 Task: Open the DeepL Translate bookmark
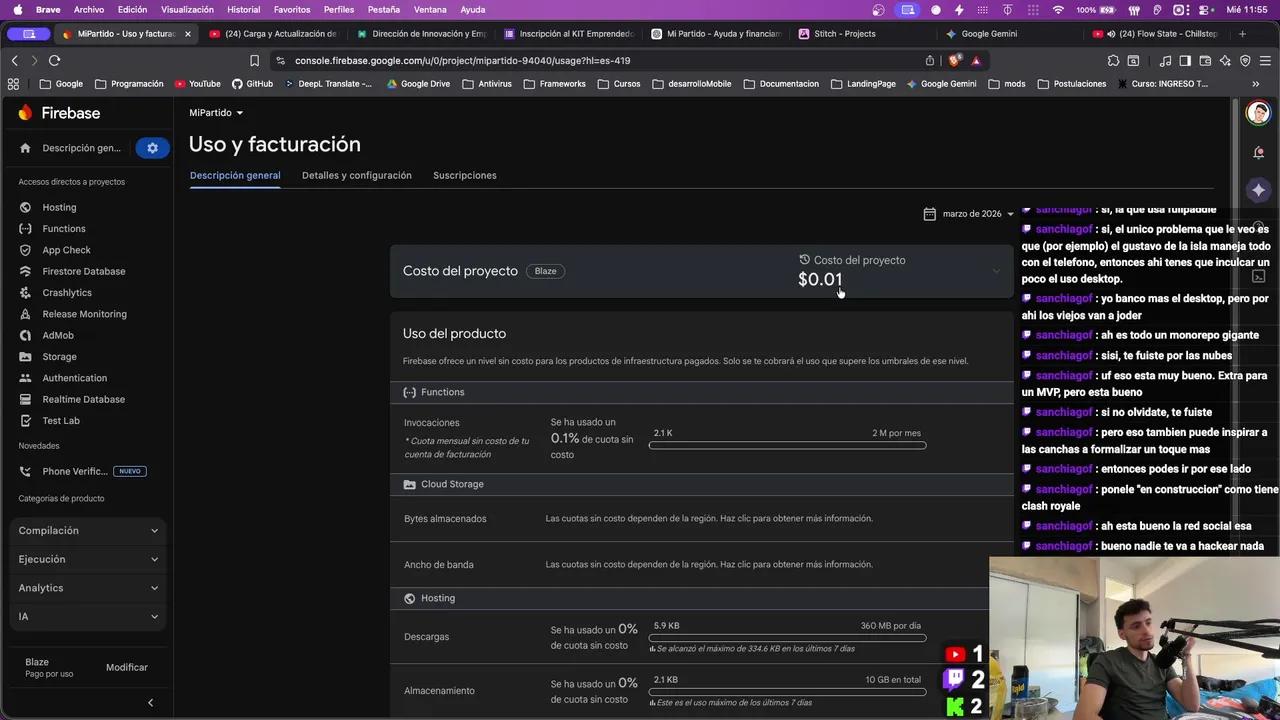tap(328, 84)
